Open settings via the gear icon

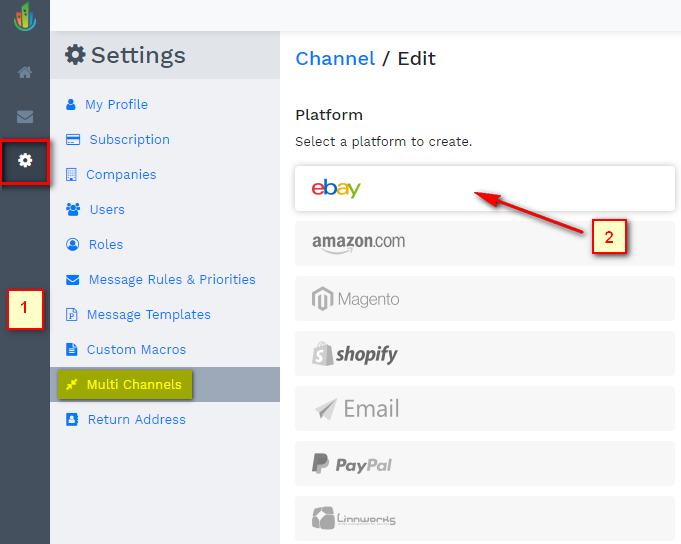pos(25,161)
